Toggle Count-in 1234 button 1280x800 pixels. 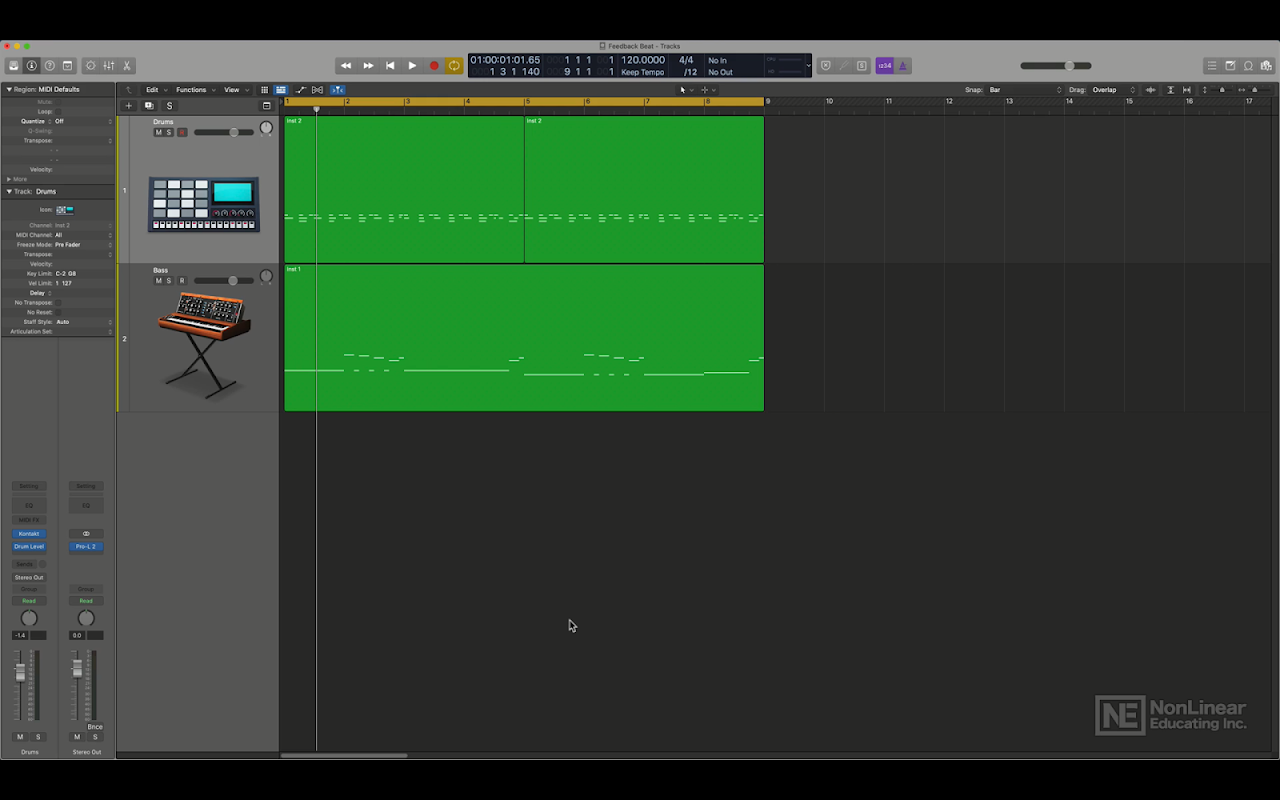pyautogui.click(x=884, y=66)
